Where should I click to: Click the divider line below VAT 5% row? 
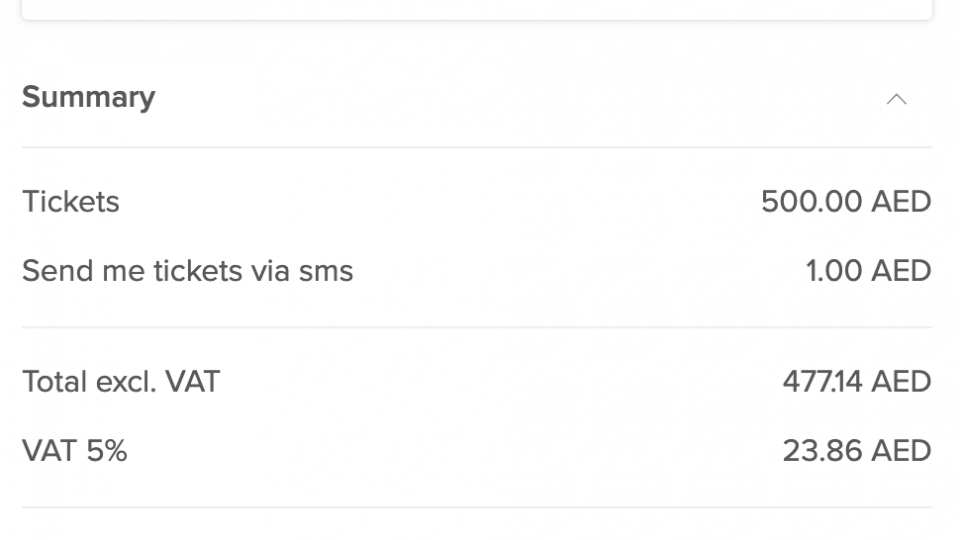(476, 507)
